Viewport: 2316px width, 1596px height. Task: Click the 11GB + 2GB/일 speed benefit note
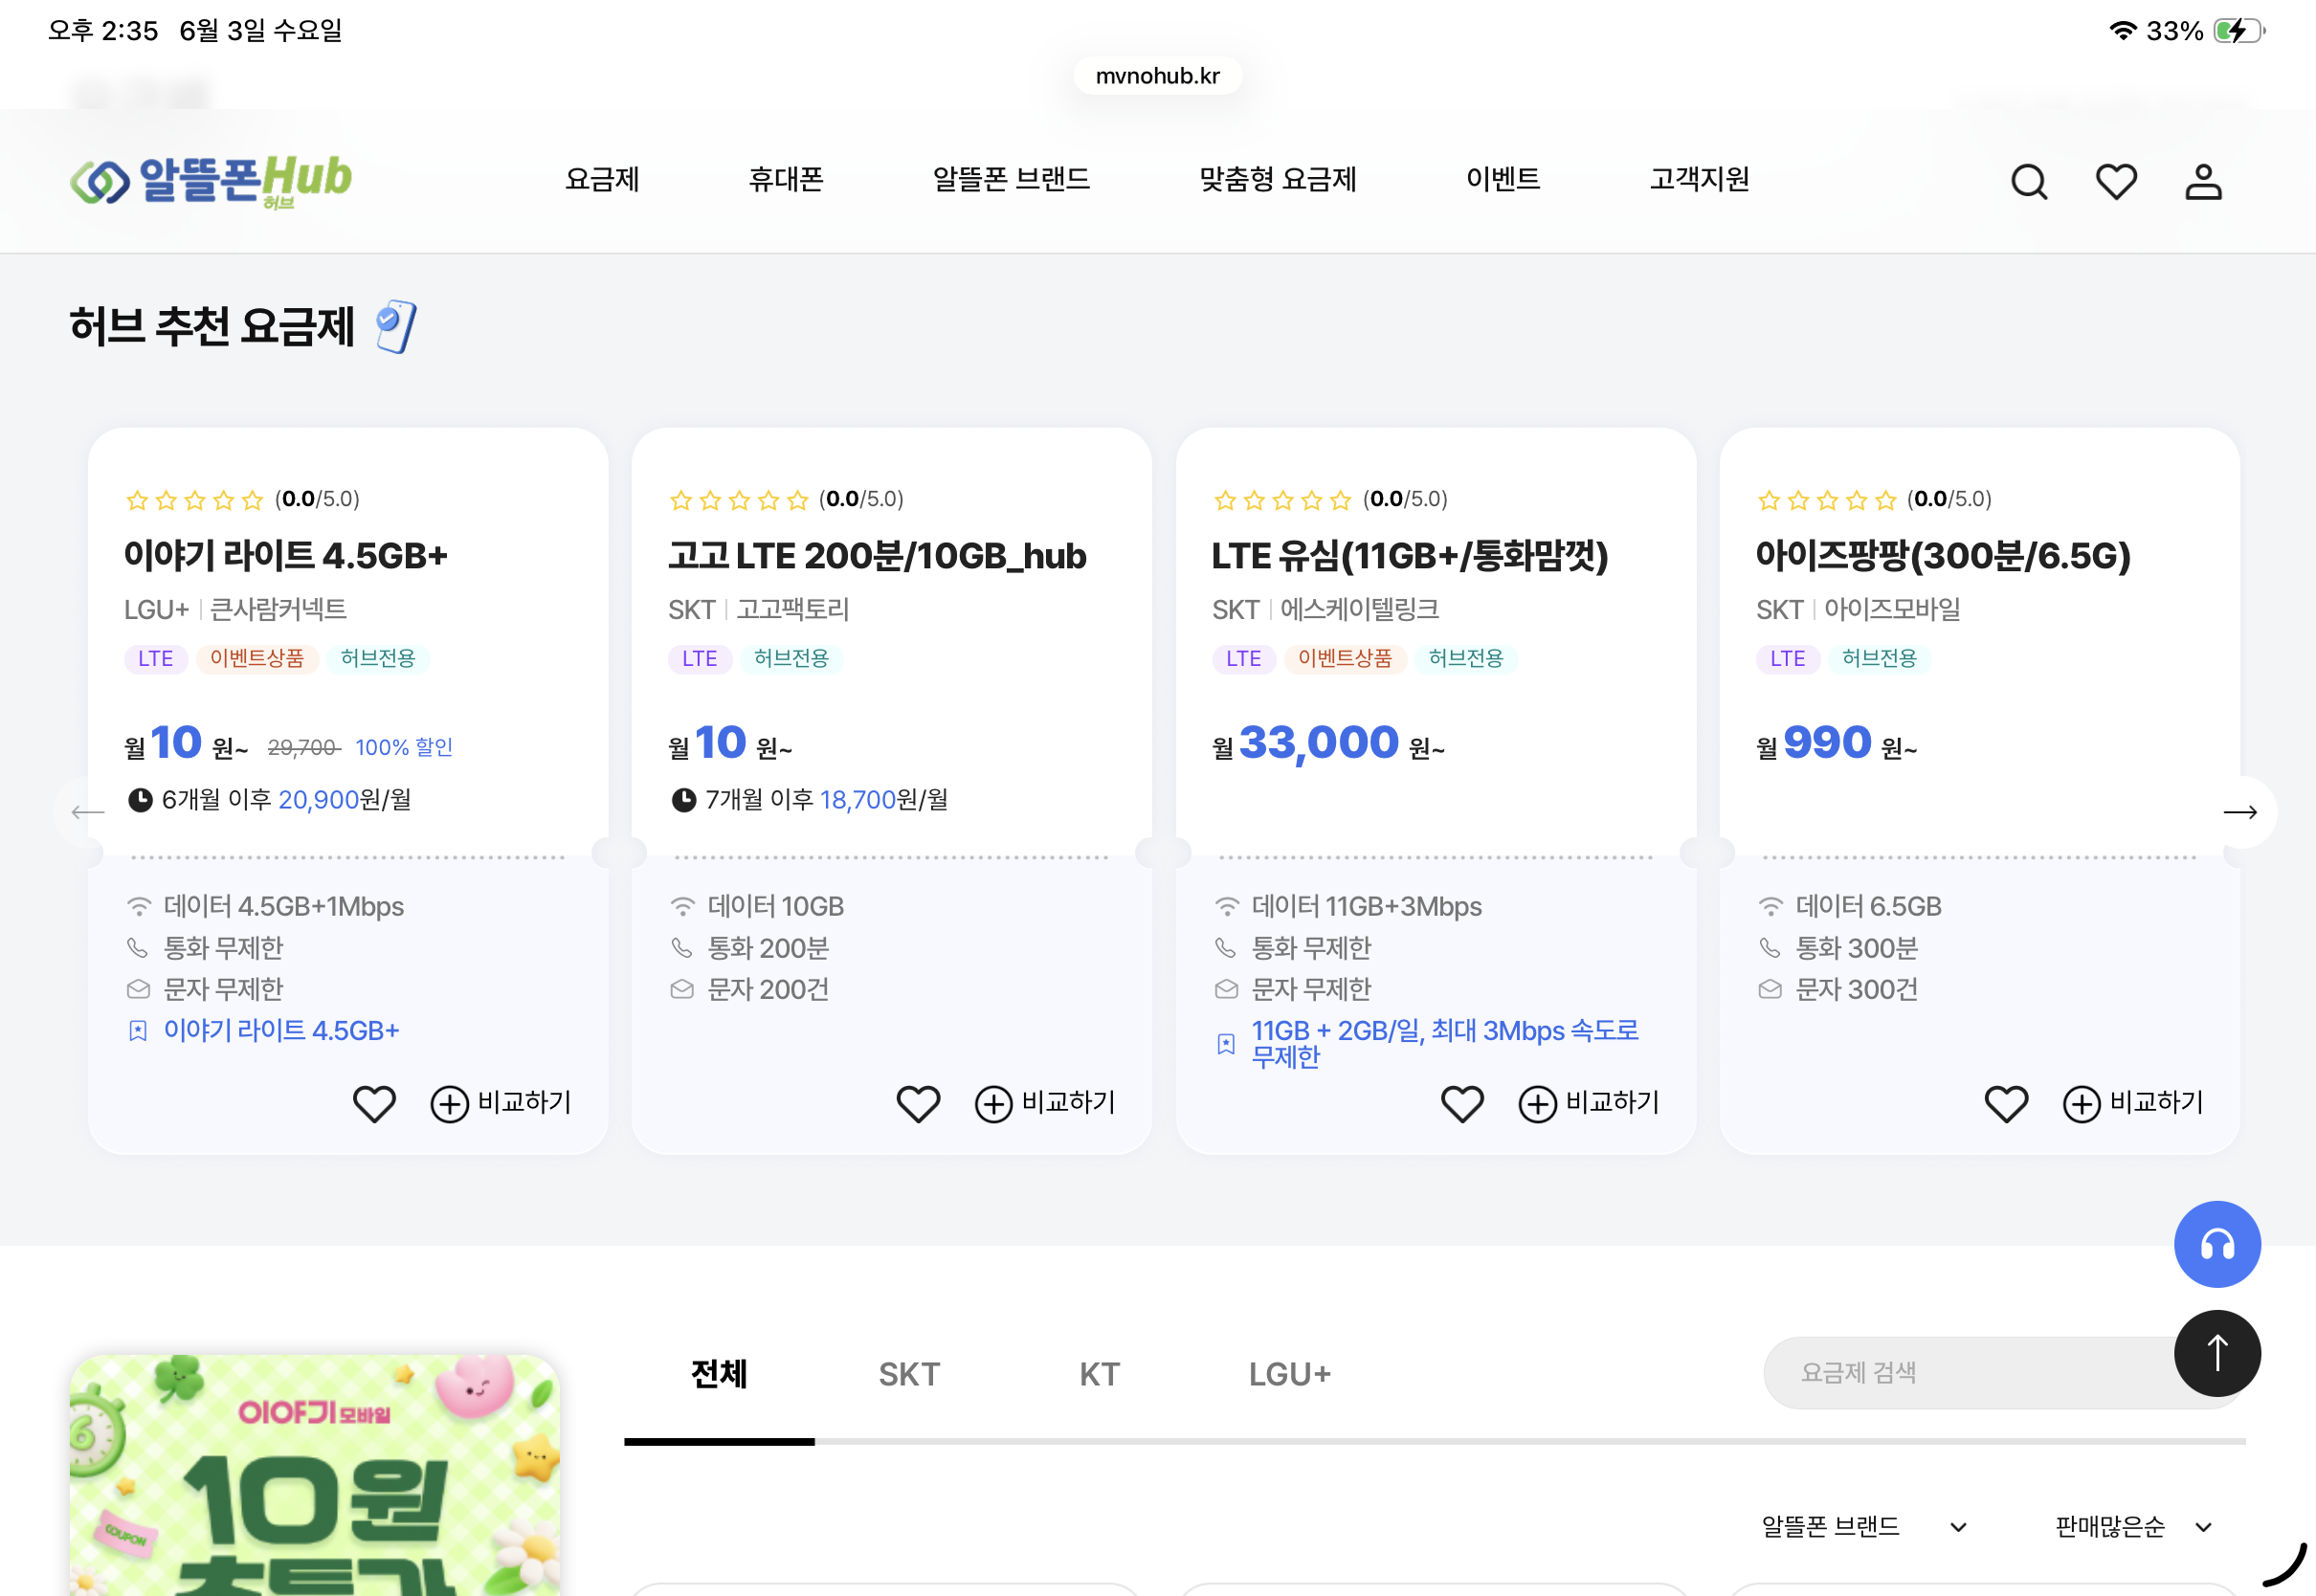coord(1445,1043)
